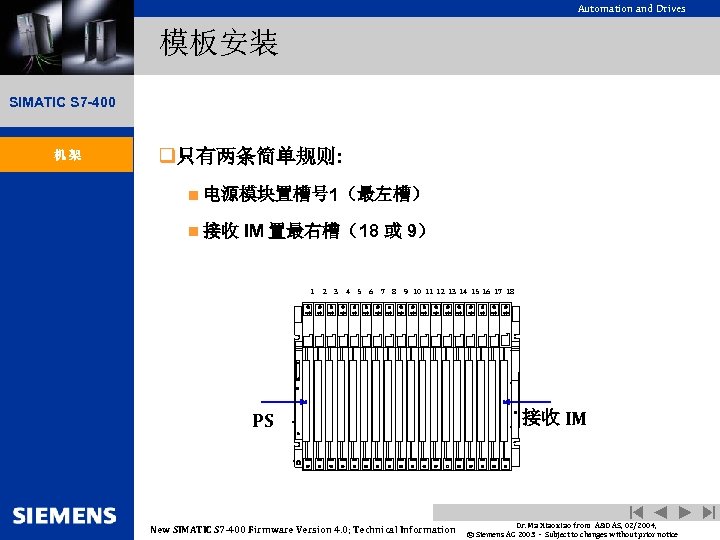
Task: Click the PLC product photo thumbnail
Action: 67,37
